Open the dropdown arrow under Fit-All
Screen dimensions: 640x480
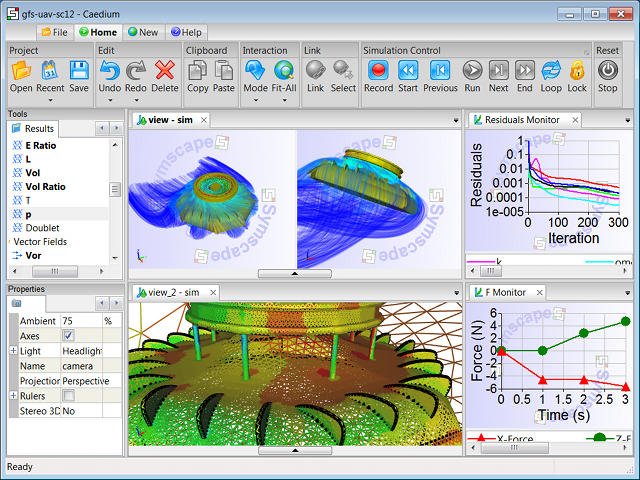pyautogui.click(x=284, y=100)
